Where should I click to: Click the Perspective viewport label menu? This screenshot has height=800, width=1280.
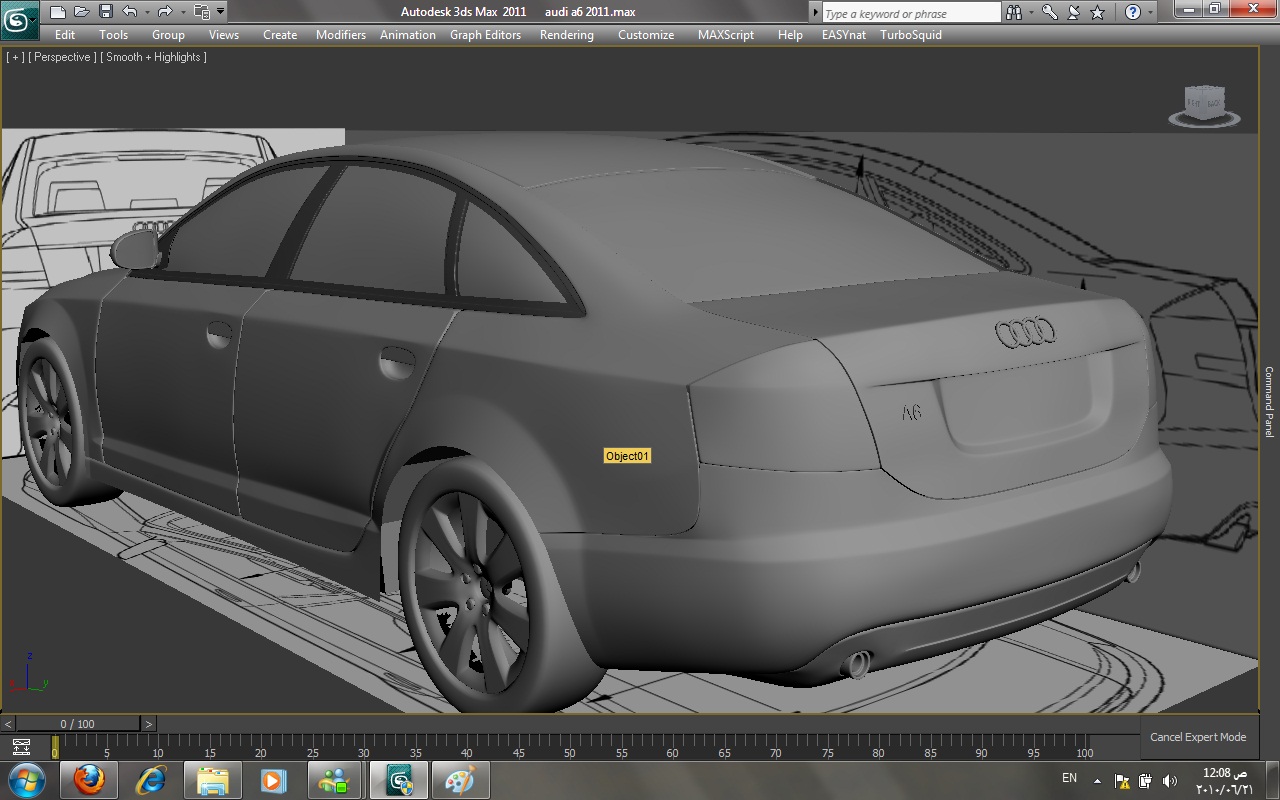click(63, 57)
